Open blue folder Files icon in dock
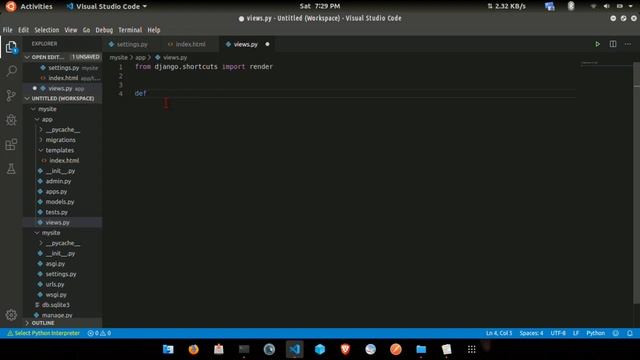 tap(421, 349)
